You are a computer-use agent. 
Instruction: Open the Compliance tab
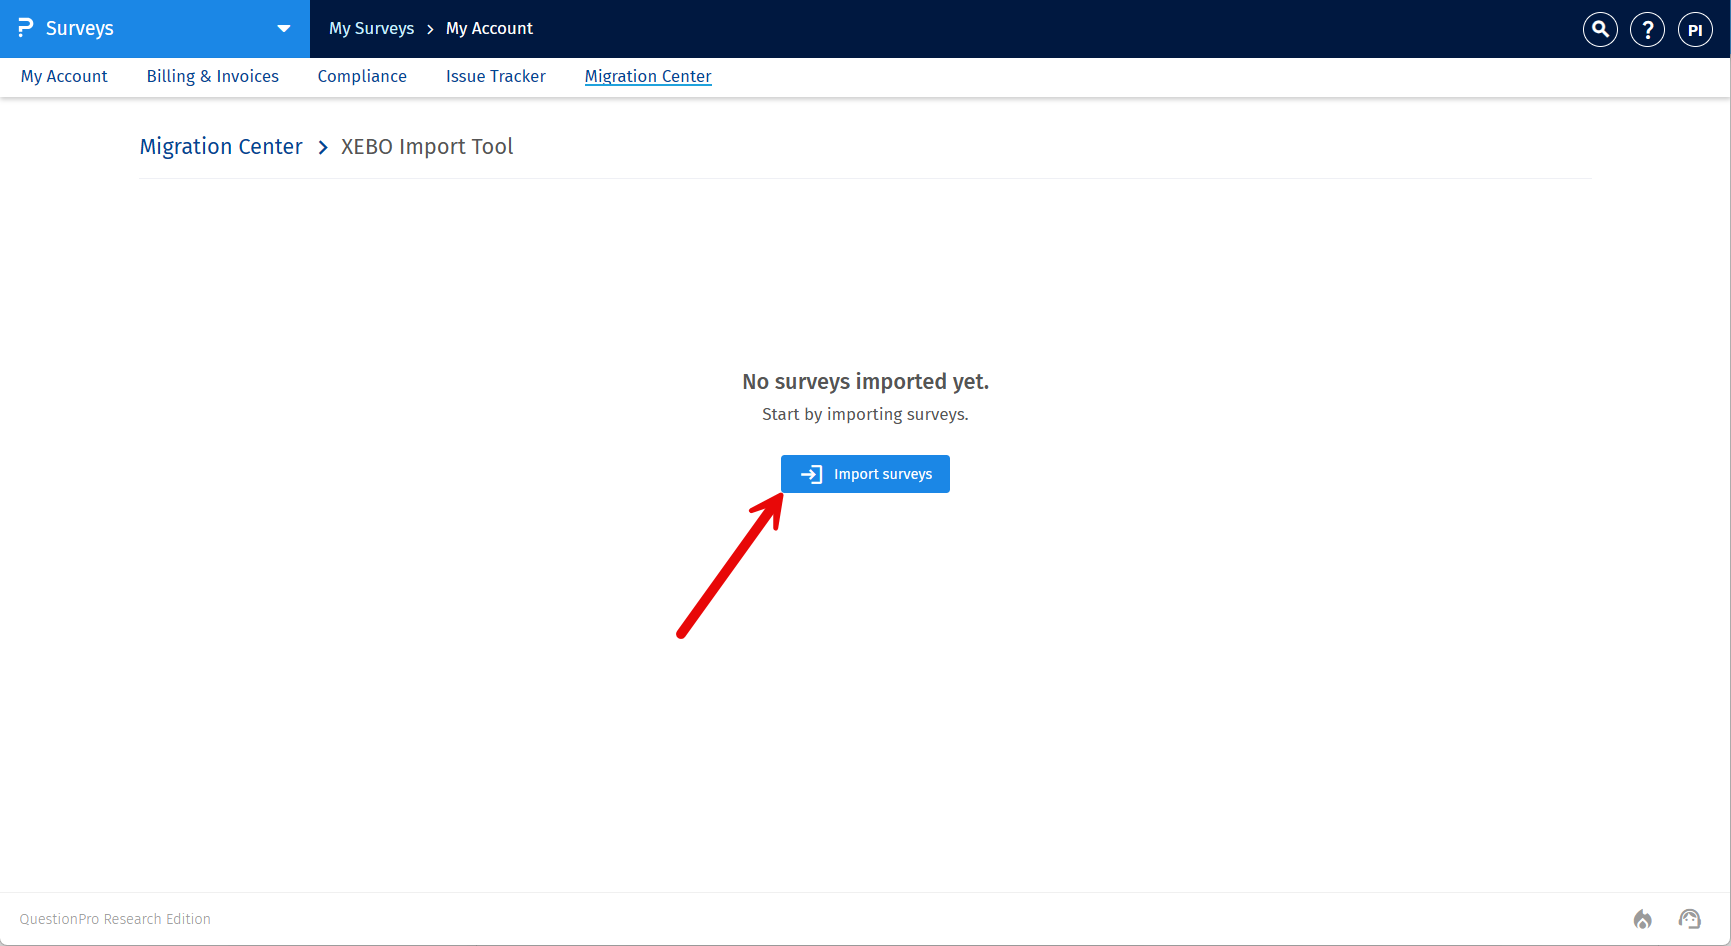(362, 76)
